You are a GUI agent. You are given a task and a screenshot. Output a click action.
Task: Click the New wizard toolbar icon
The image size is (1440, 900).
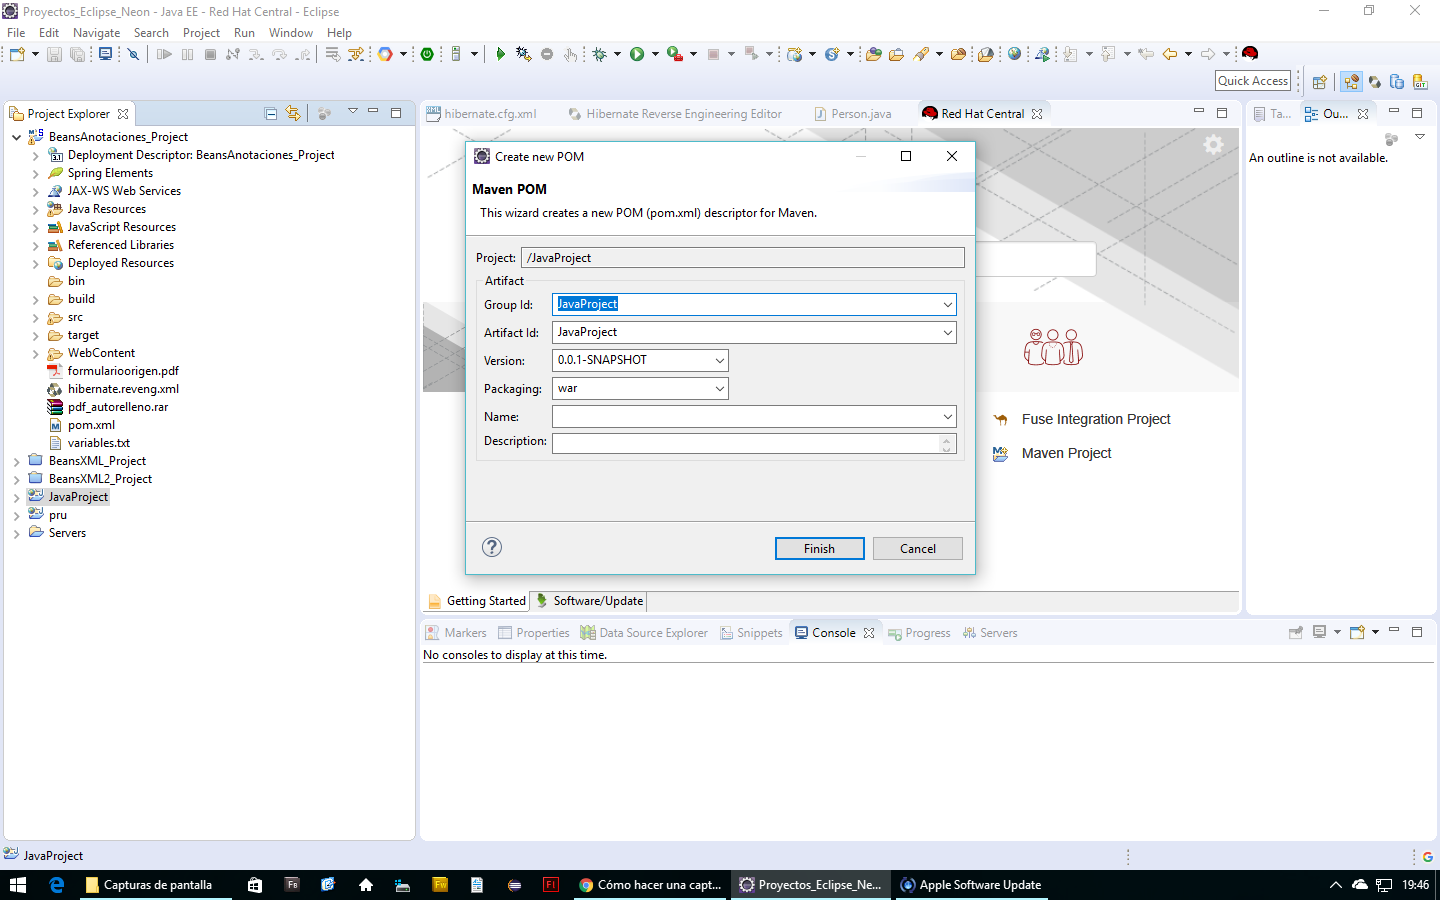tap(17, 54)
